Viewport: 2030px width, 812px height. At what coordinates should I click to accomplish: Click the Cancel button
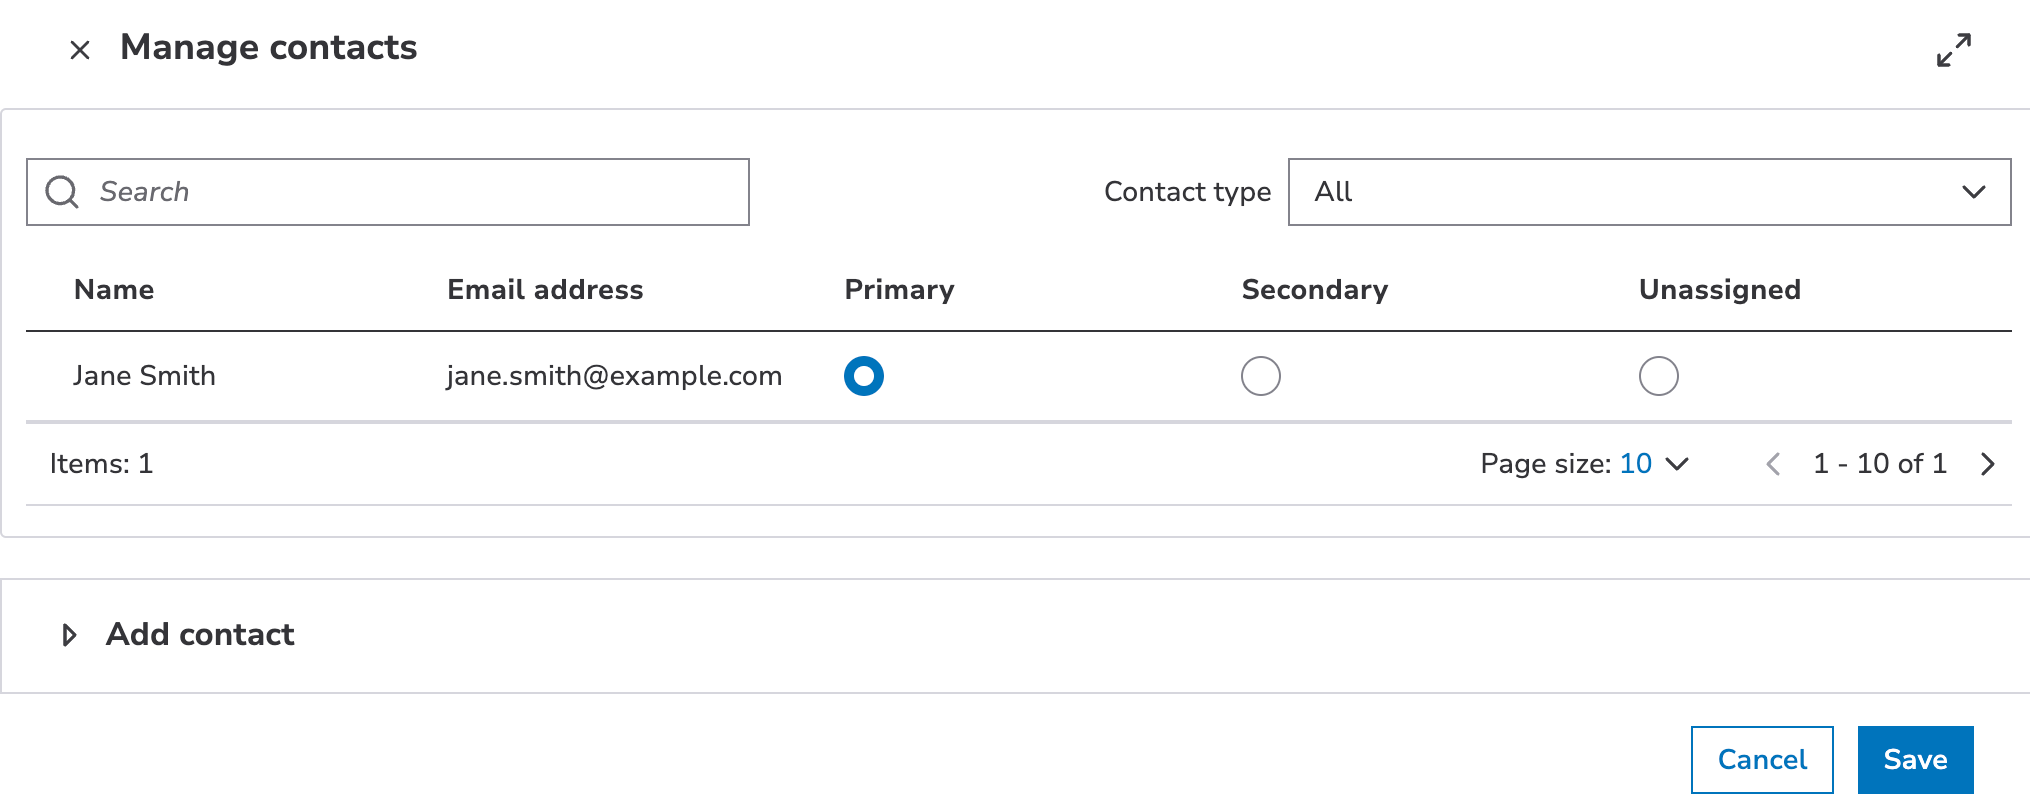click(x=1761, y=760)
